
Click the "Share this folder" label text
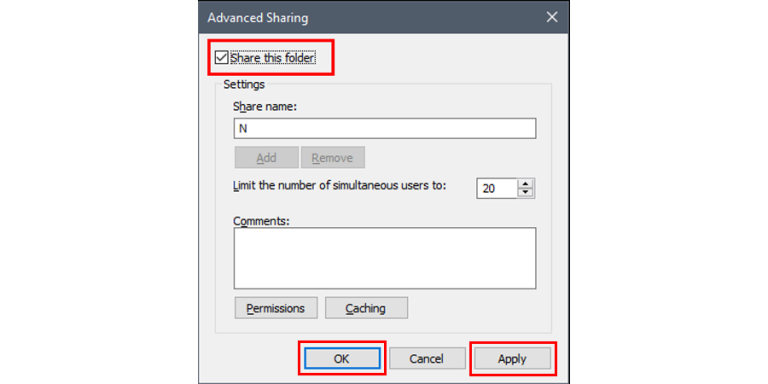click(x=273, y=58)
